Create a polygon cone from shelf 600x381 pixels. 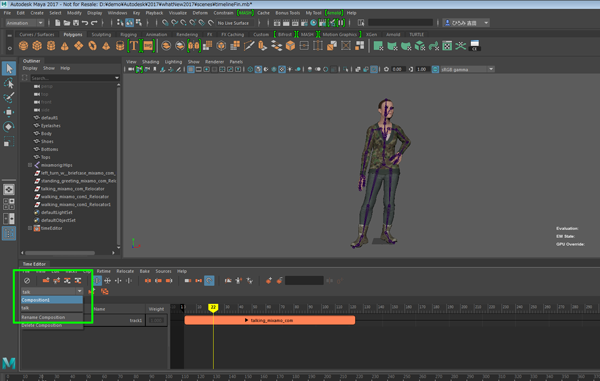(x=65, y=46)
